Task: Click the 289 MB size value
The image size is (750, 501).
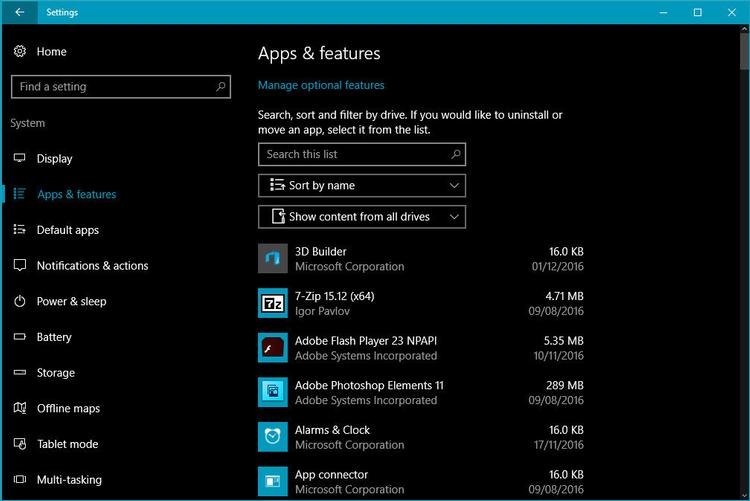Action: coord(565,385)
